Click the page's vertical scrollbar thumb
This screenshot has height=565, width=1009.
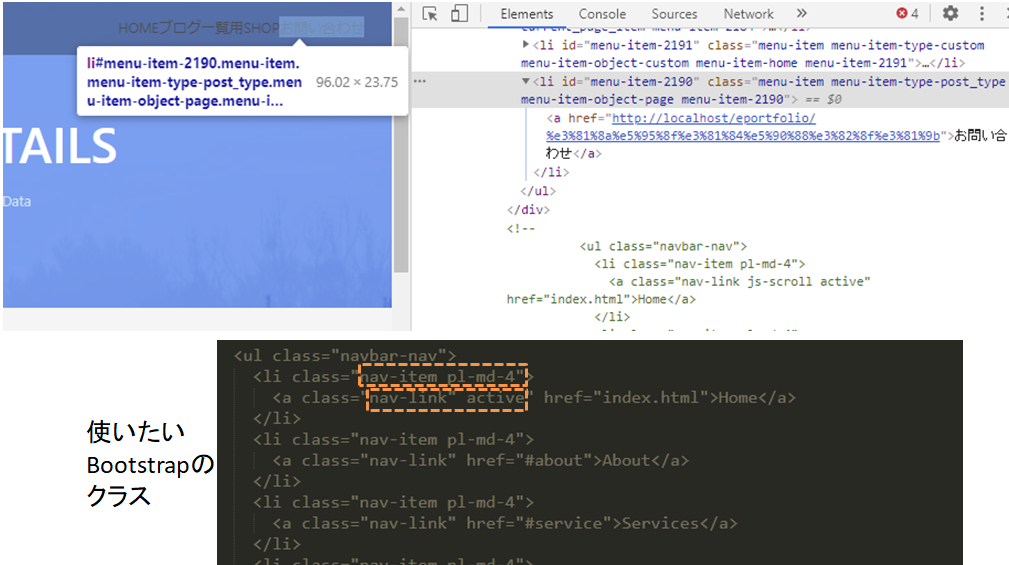coord(401,145)
